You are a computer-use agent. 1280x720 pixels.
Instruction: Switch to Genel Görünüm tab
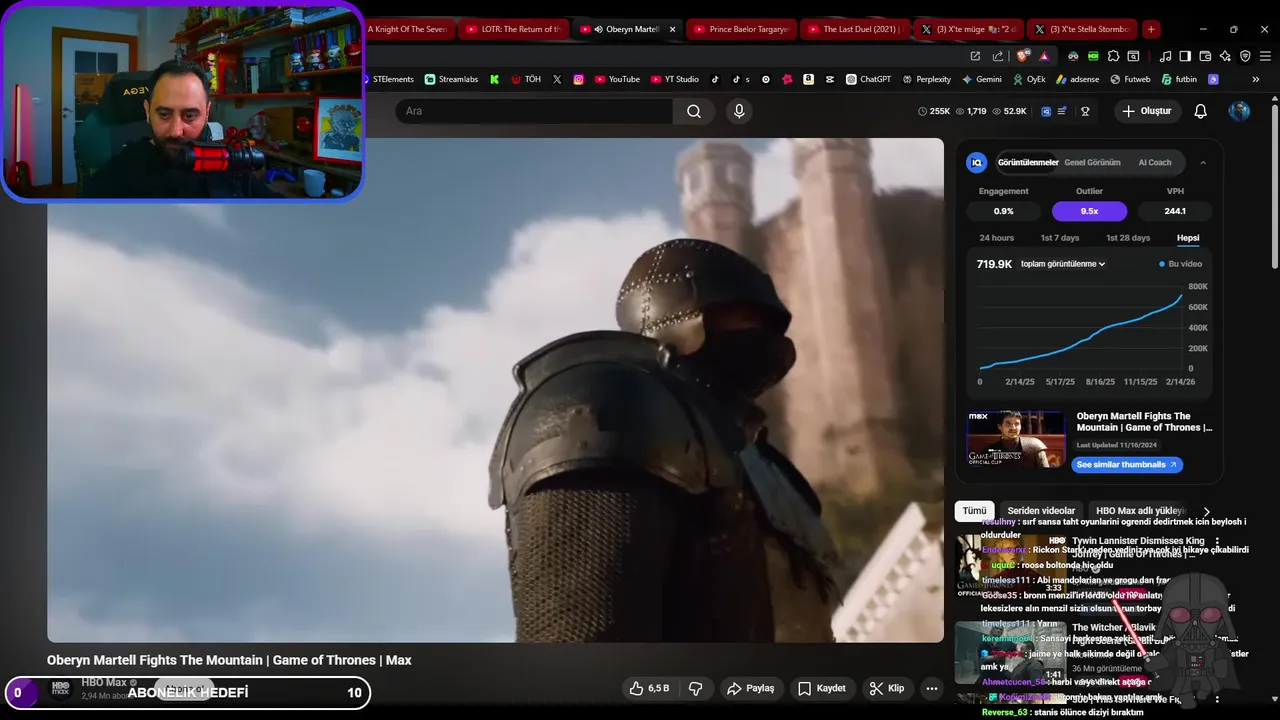click(x=1092, y=162)
